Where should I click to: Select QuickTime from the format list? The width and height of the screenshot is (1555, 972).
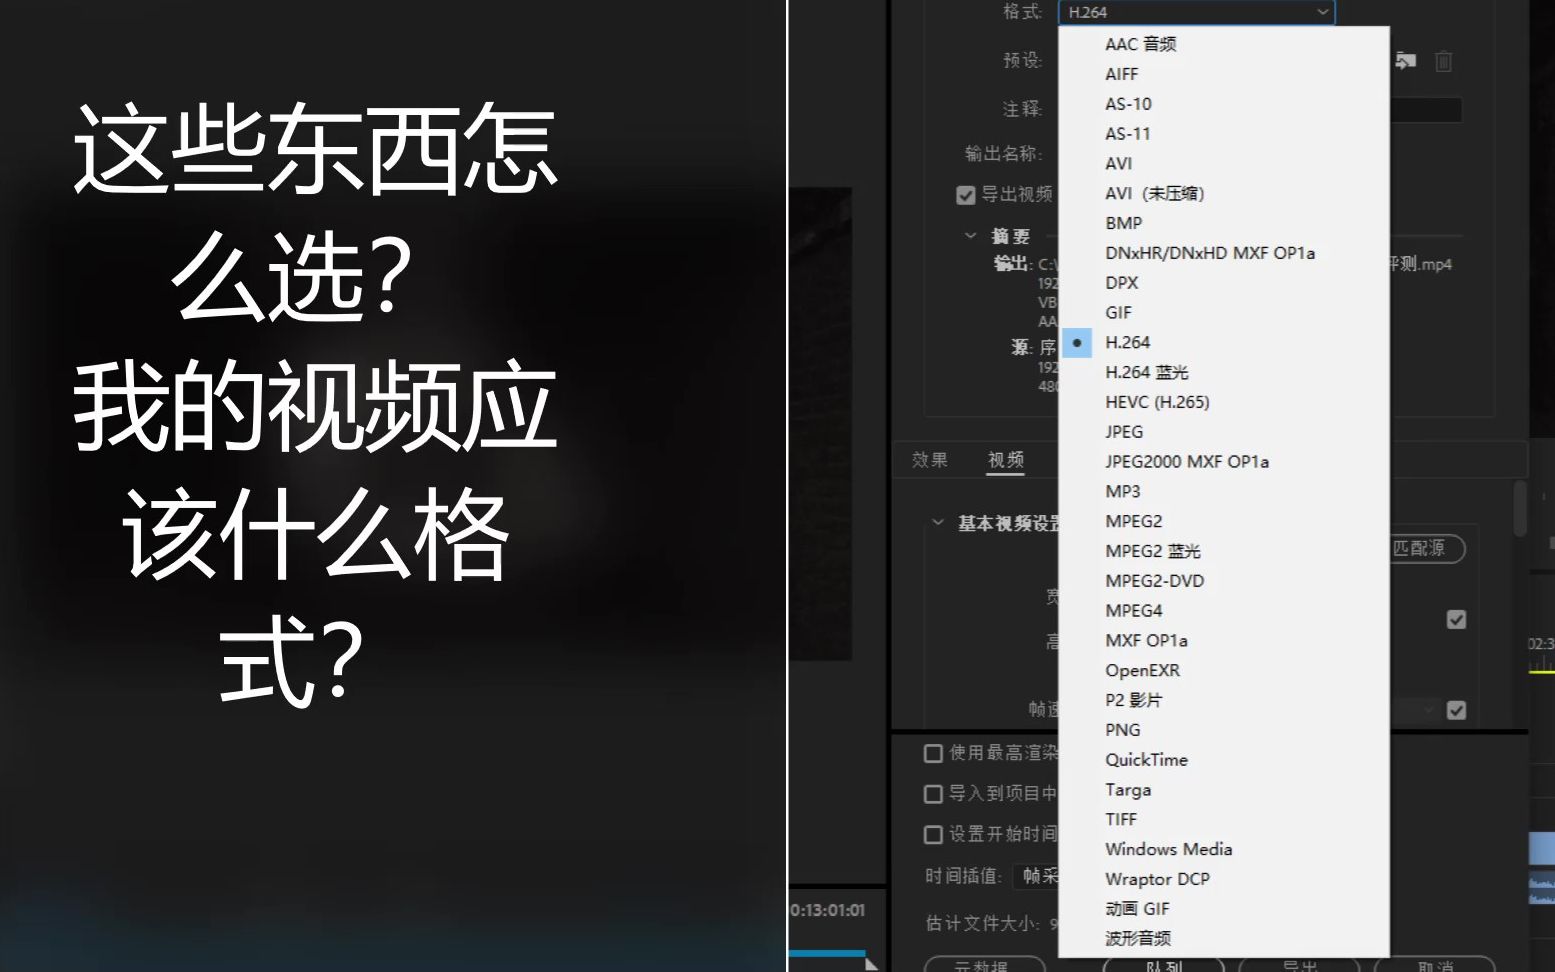coord(1146,760)
